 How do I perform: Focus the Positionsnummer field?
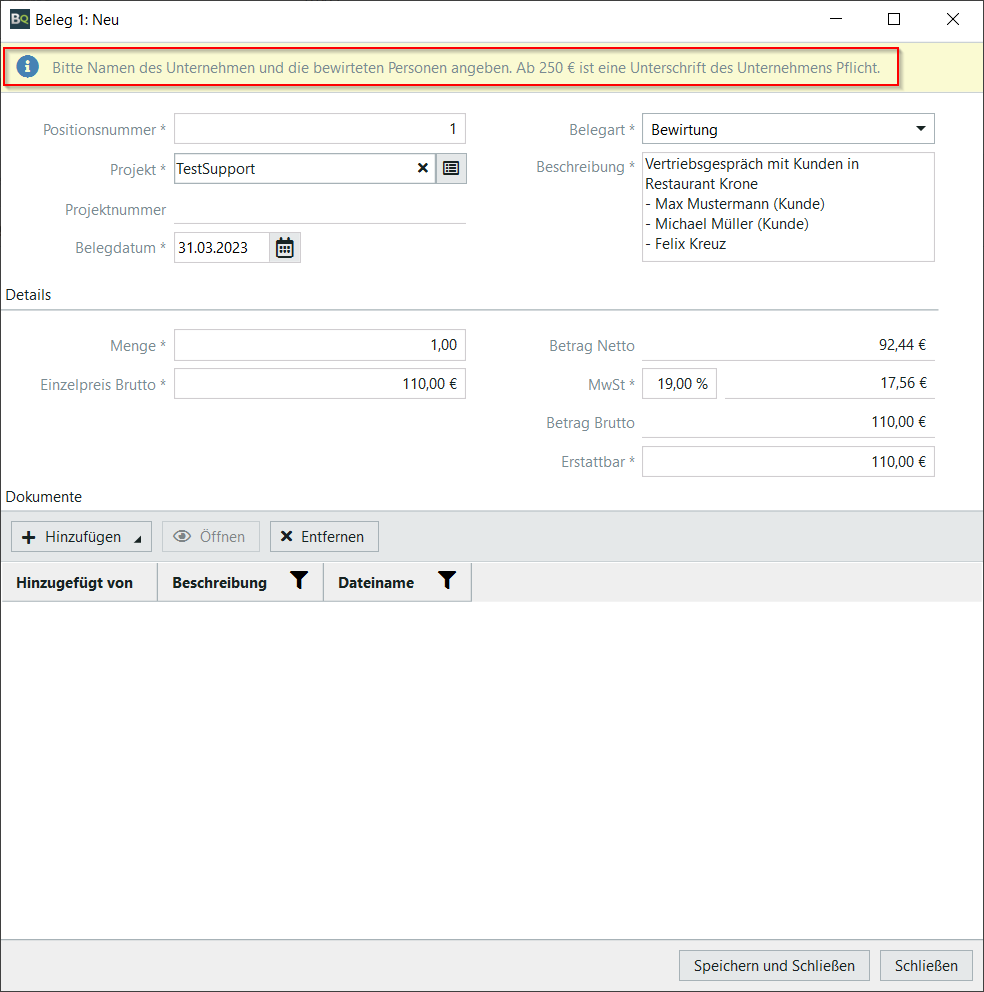[x=319, y=129]
